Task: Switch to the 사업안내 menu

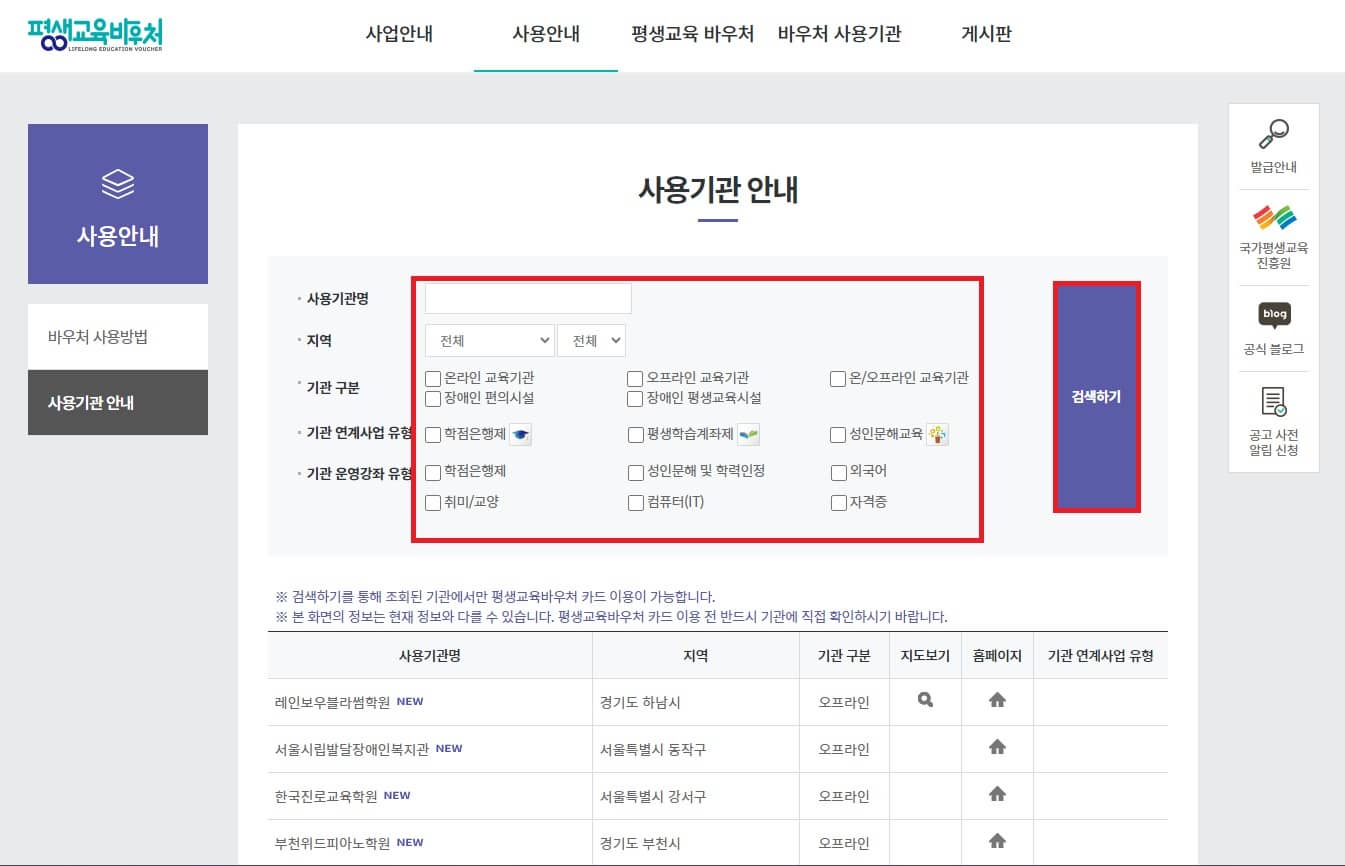Action: 399,33
